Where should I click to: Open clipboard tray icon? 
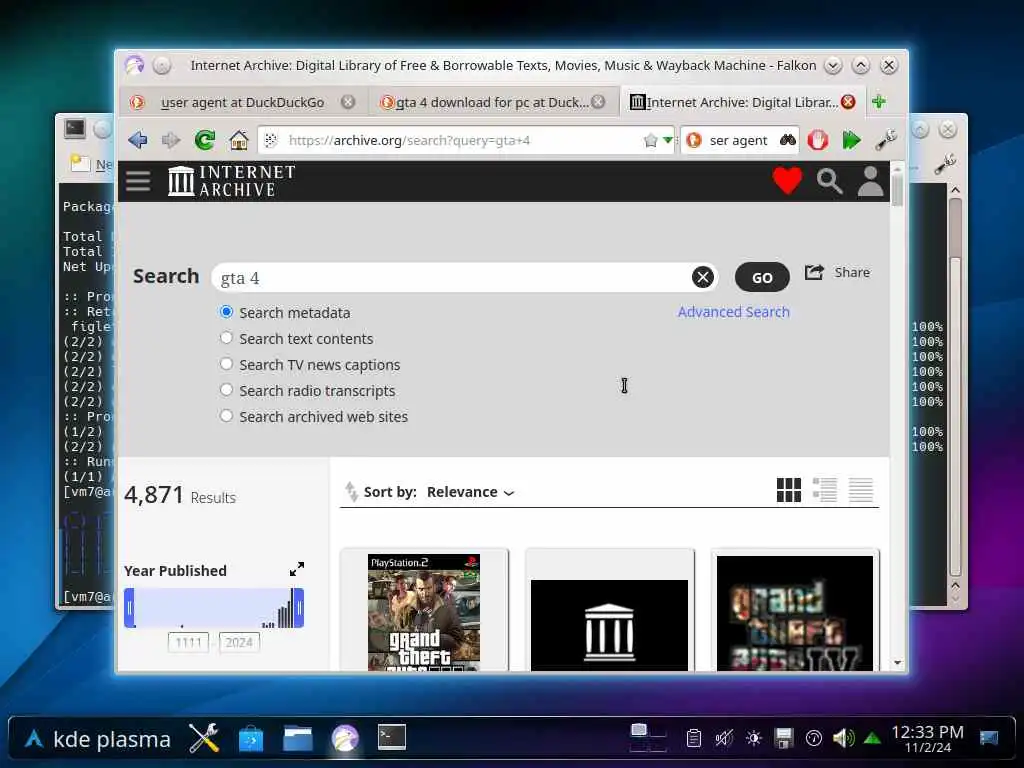tap(694, 739)
